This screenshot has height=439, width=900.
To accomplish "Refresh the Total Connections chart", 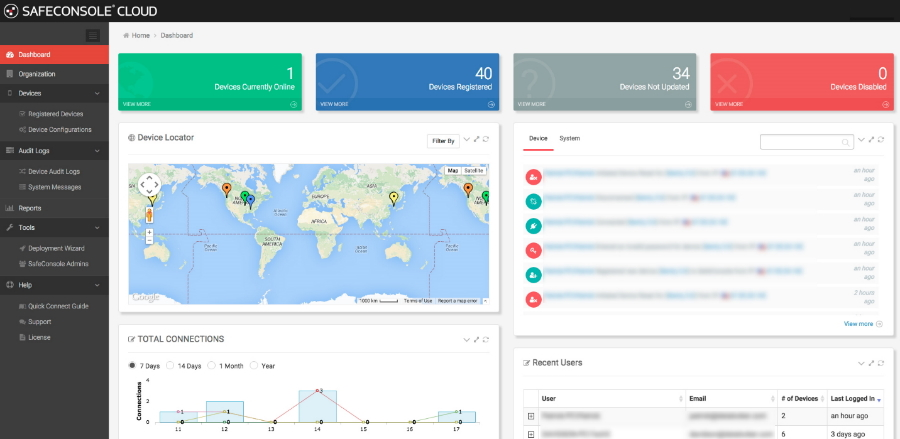I will 486,340.
